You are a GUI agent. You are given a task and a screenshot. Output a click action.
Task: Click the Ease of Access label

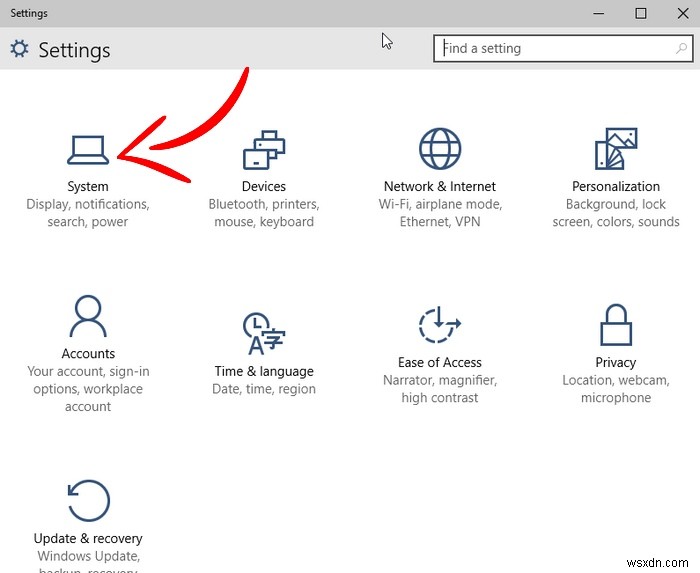[x=440, y=362]
